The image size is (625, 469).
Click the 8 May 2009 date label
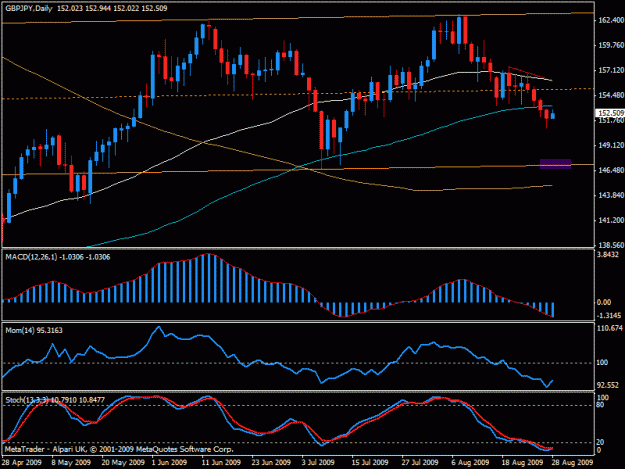tap(71, 463)
